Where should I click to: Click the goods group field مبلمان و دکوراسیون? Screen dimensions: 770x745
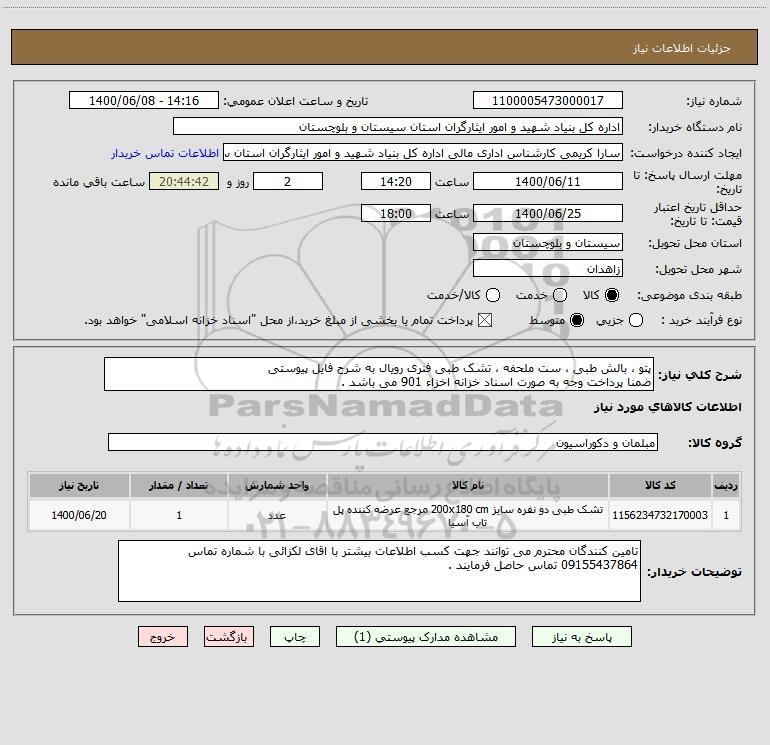[383, 442]
